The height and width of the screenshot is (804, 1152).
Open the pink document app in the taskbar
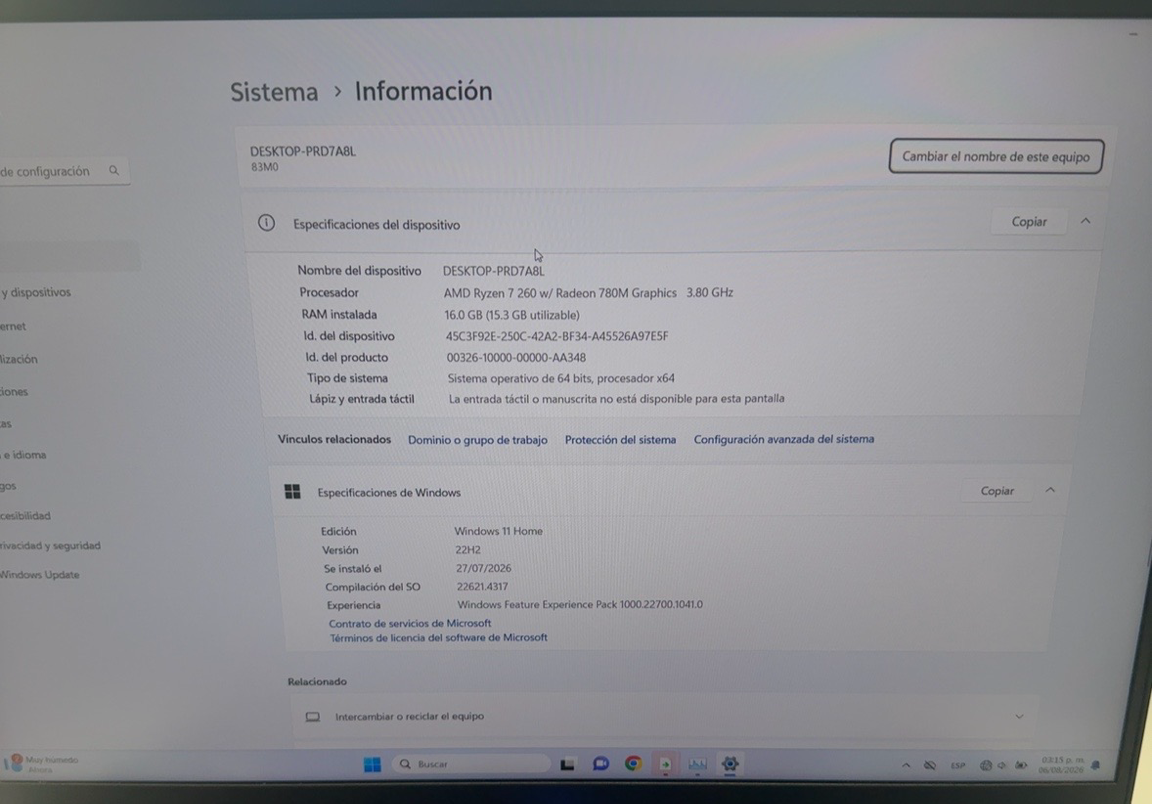pyautogui.click(x=665, y=764)
